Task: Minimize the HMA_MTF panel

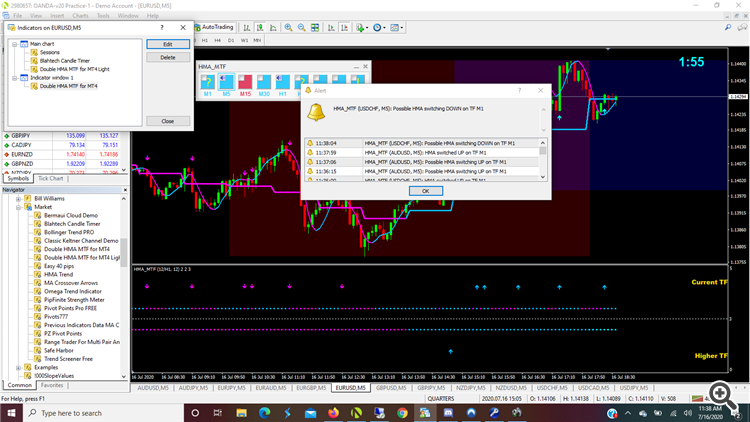Action: [x=356, y=67]
